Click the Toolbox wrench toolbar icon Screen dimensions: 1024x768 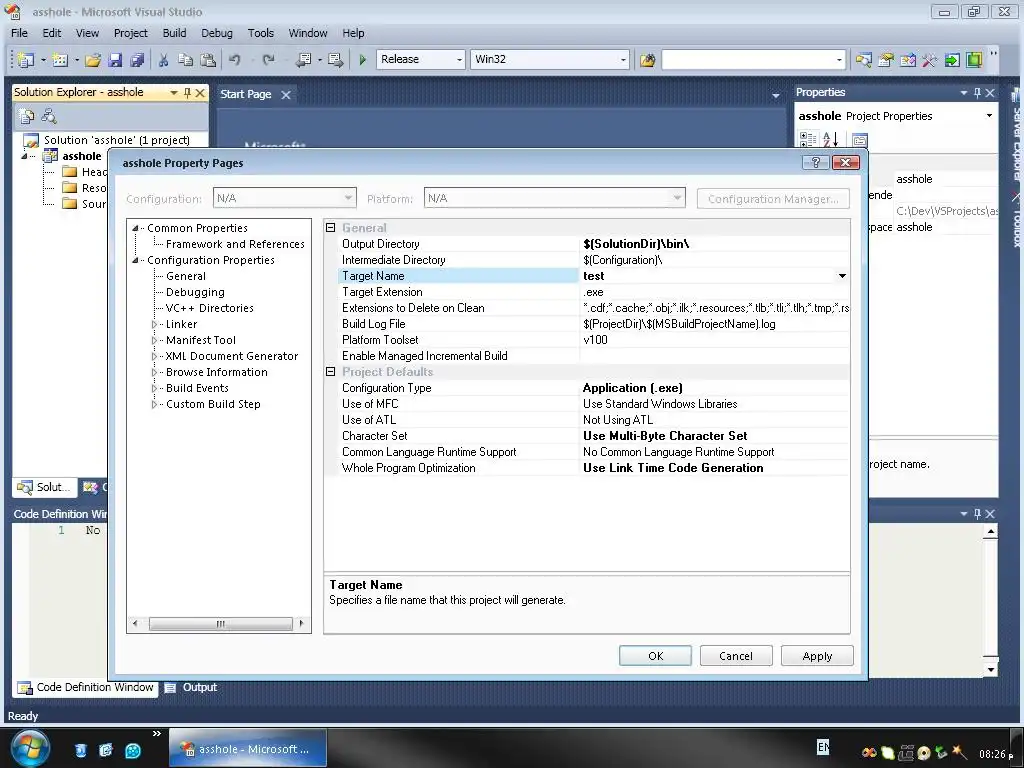click(x=930, y=60)
